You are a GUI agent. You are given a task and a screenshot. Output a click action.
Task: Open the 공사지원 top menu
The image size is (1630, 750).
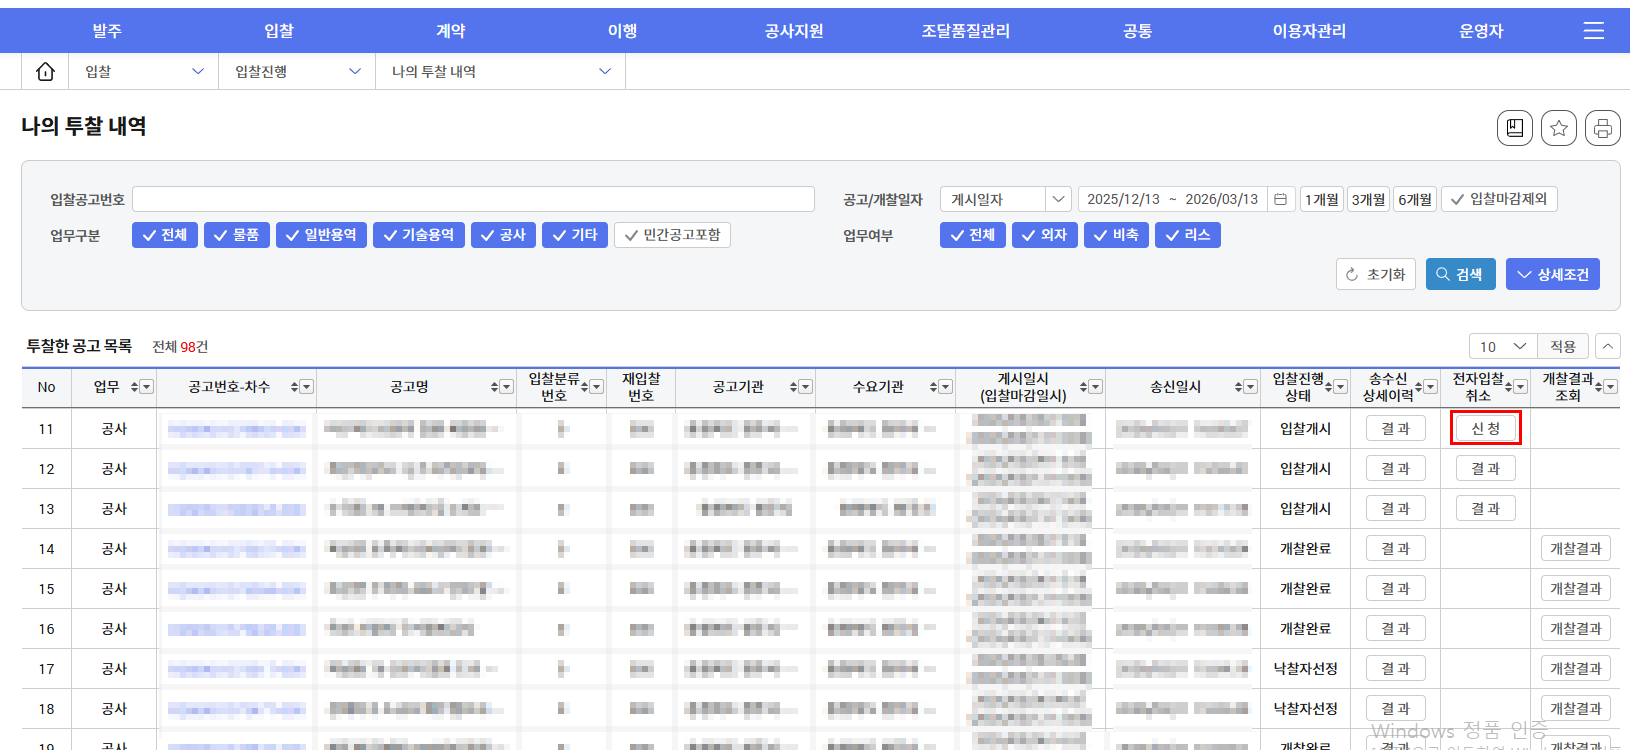click(x=794, y=31)
